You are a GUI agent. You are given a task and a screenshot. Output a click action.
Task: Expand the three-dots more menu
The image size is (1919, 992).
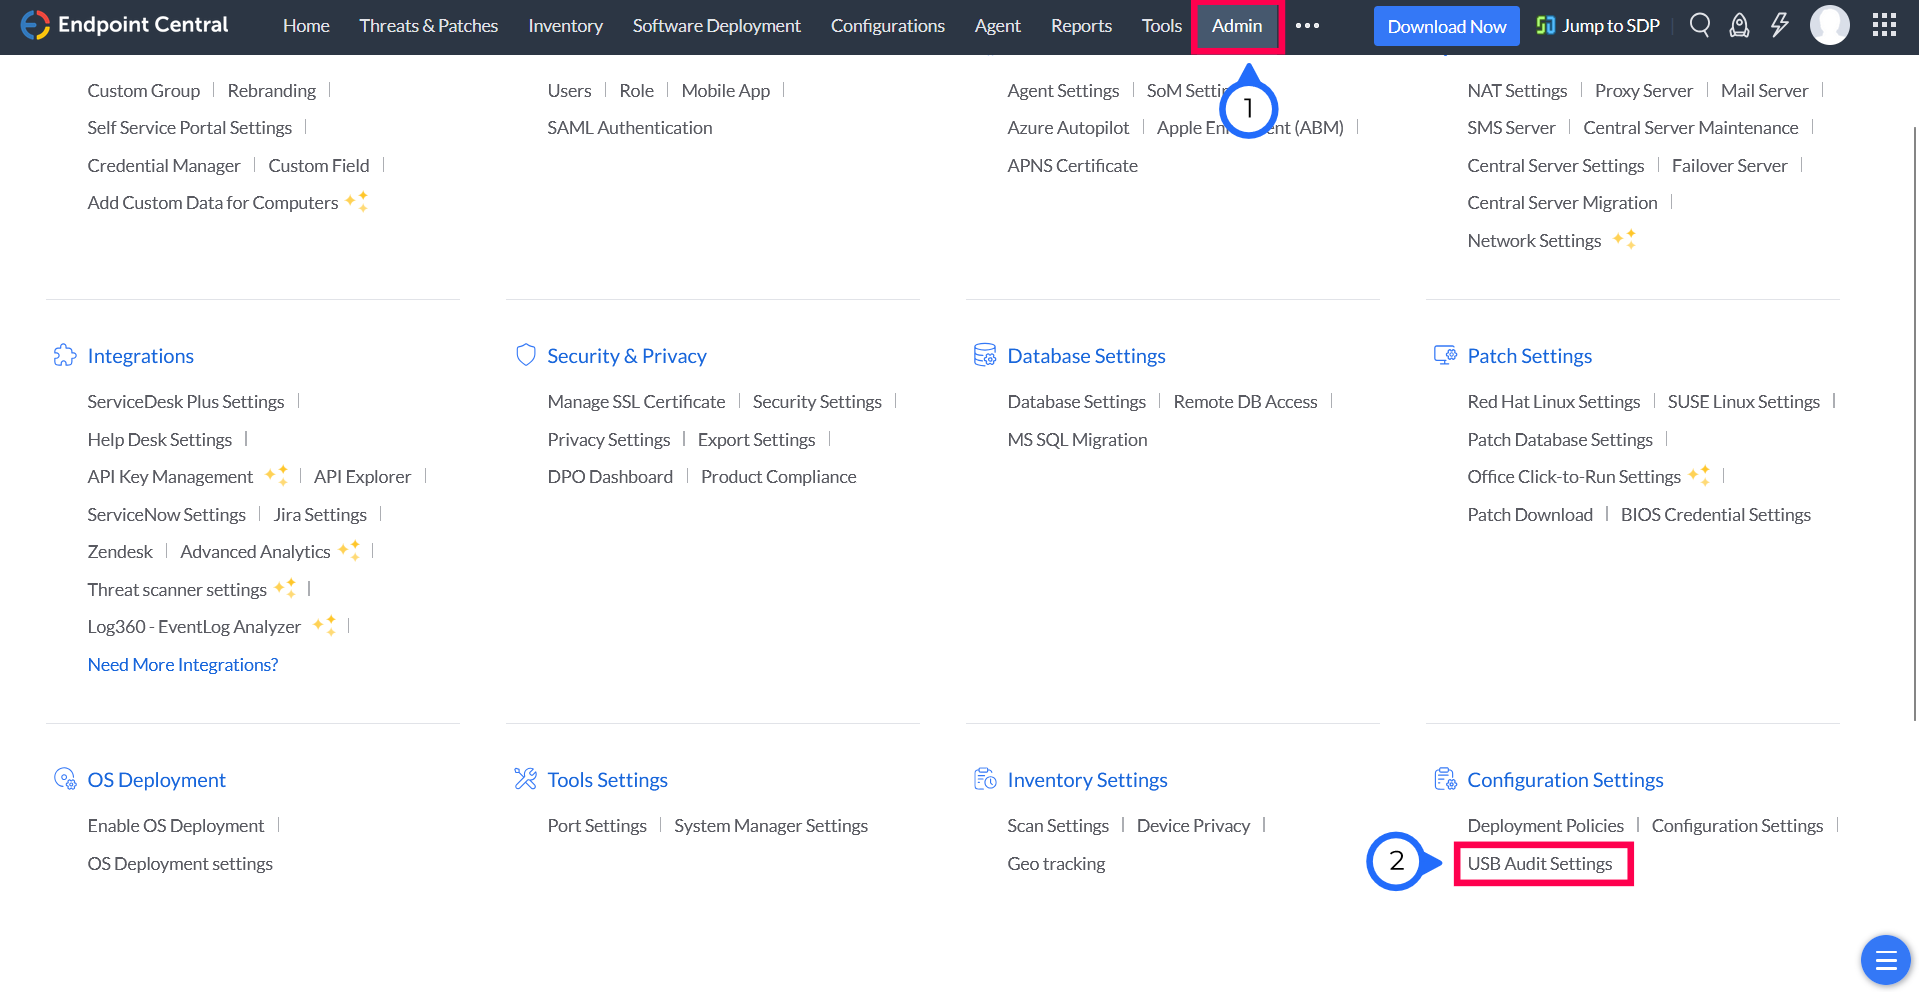(x=1307, y=26)
